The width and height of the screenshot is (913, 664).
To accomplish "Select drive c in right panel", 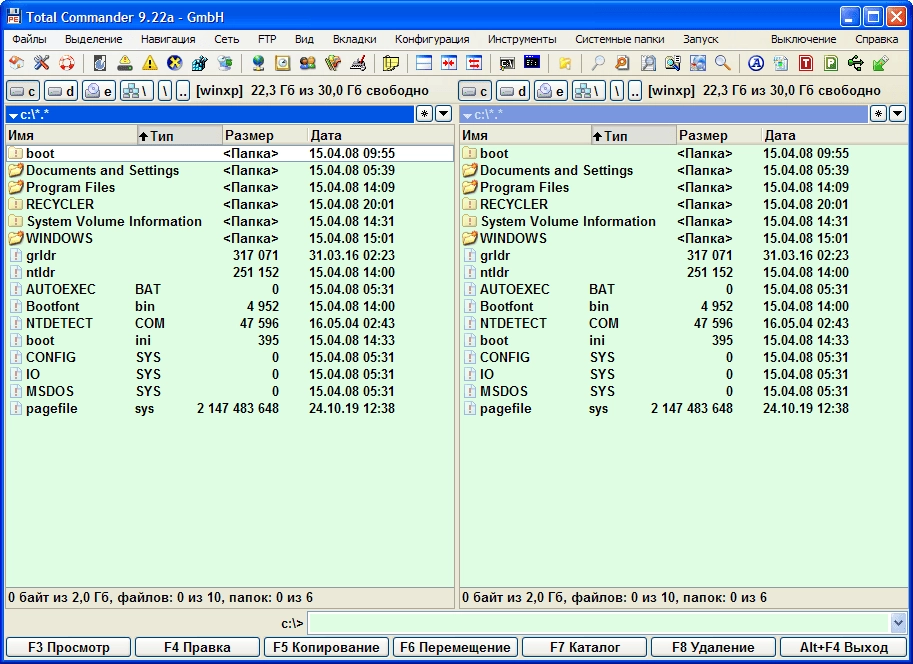I will (x=475, y=91).
